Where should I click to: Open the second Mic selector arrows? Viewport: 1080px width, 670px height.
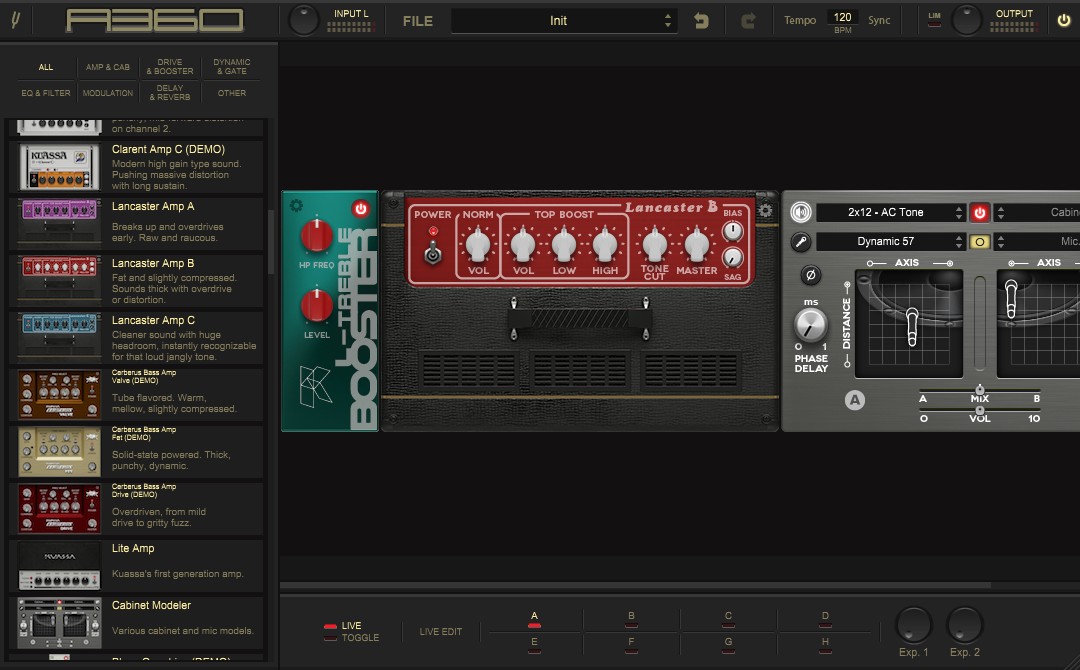point(1001,242)
